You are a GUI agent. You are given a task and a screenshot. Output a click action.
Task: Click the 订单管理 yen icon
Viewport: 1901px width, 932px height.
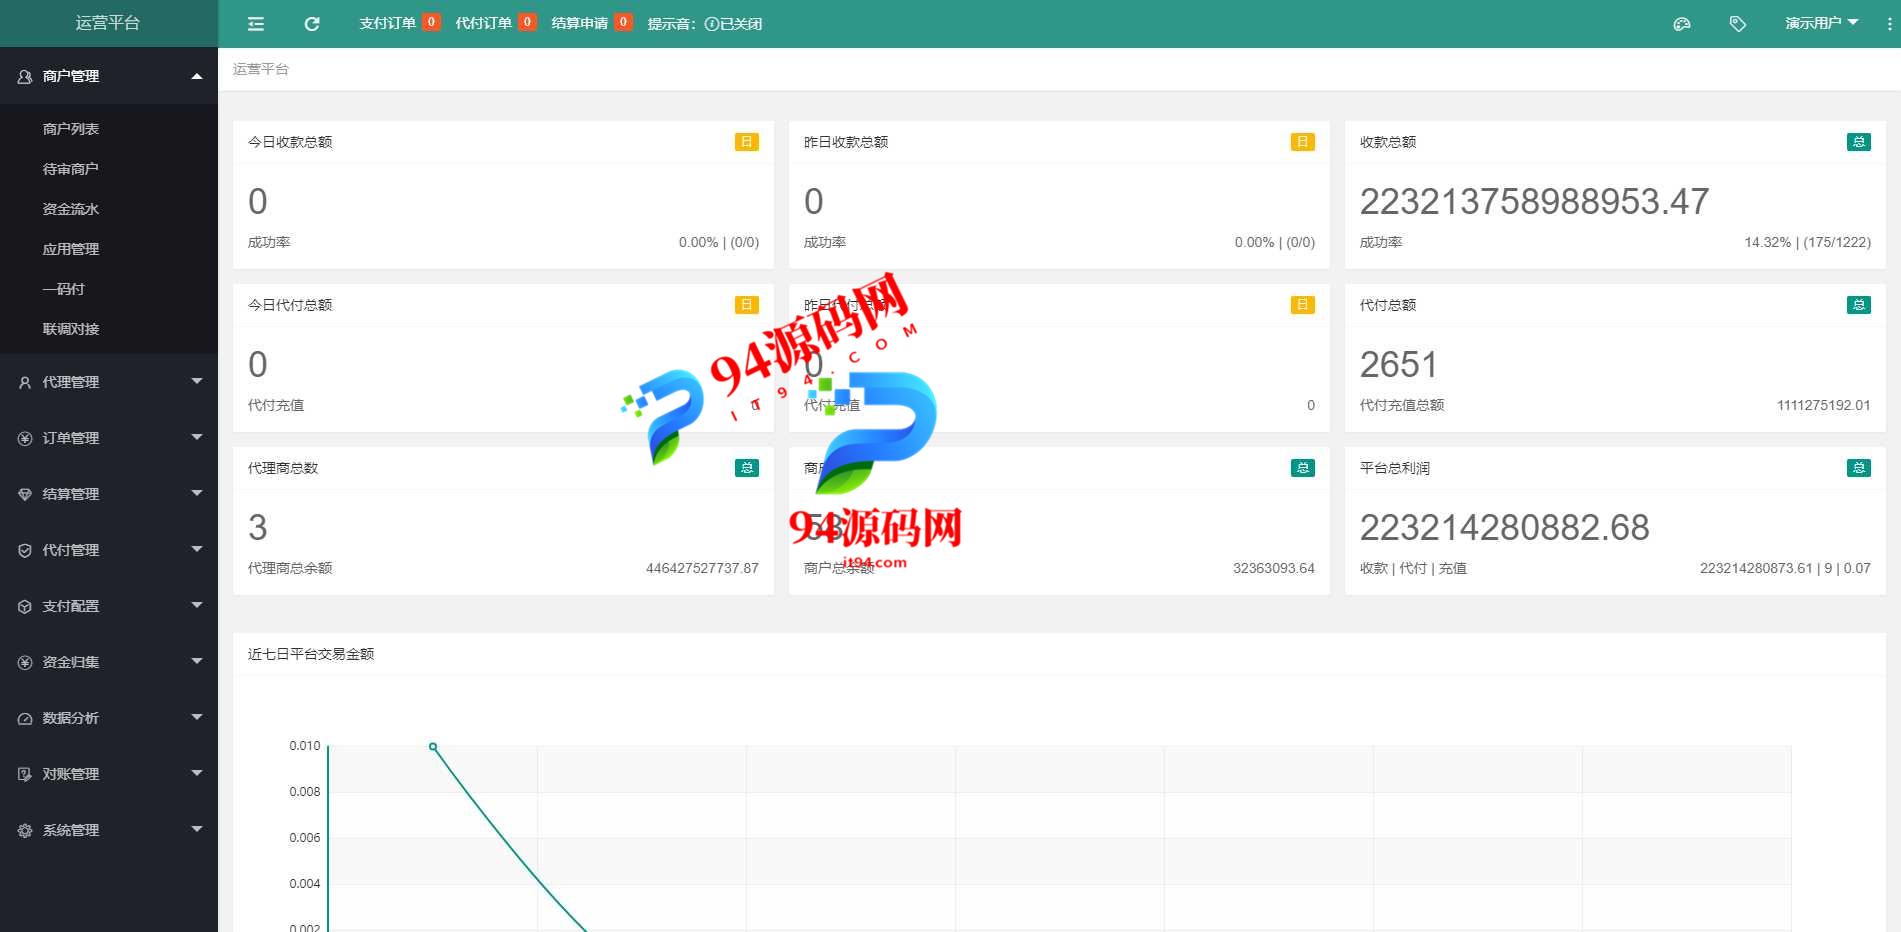25,438
